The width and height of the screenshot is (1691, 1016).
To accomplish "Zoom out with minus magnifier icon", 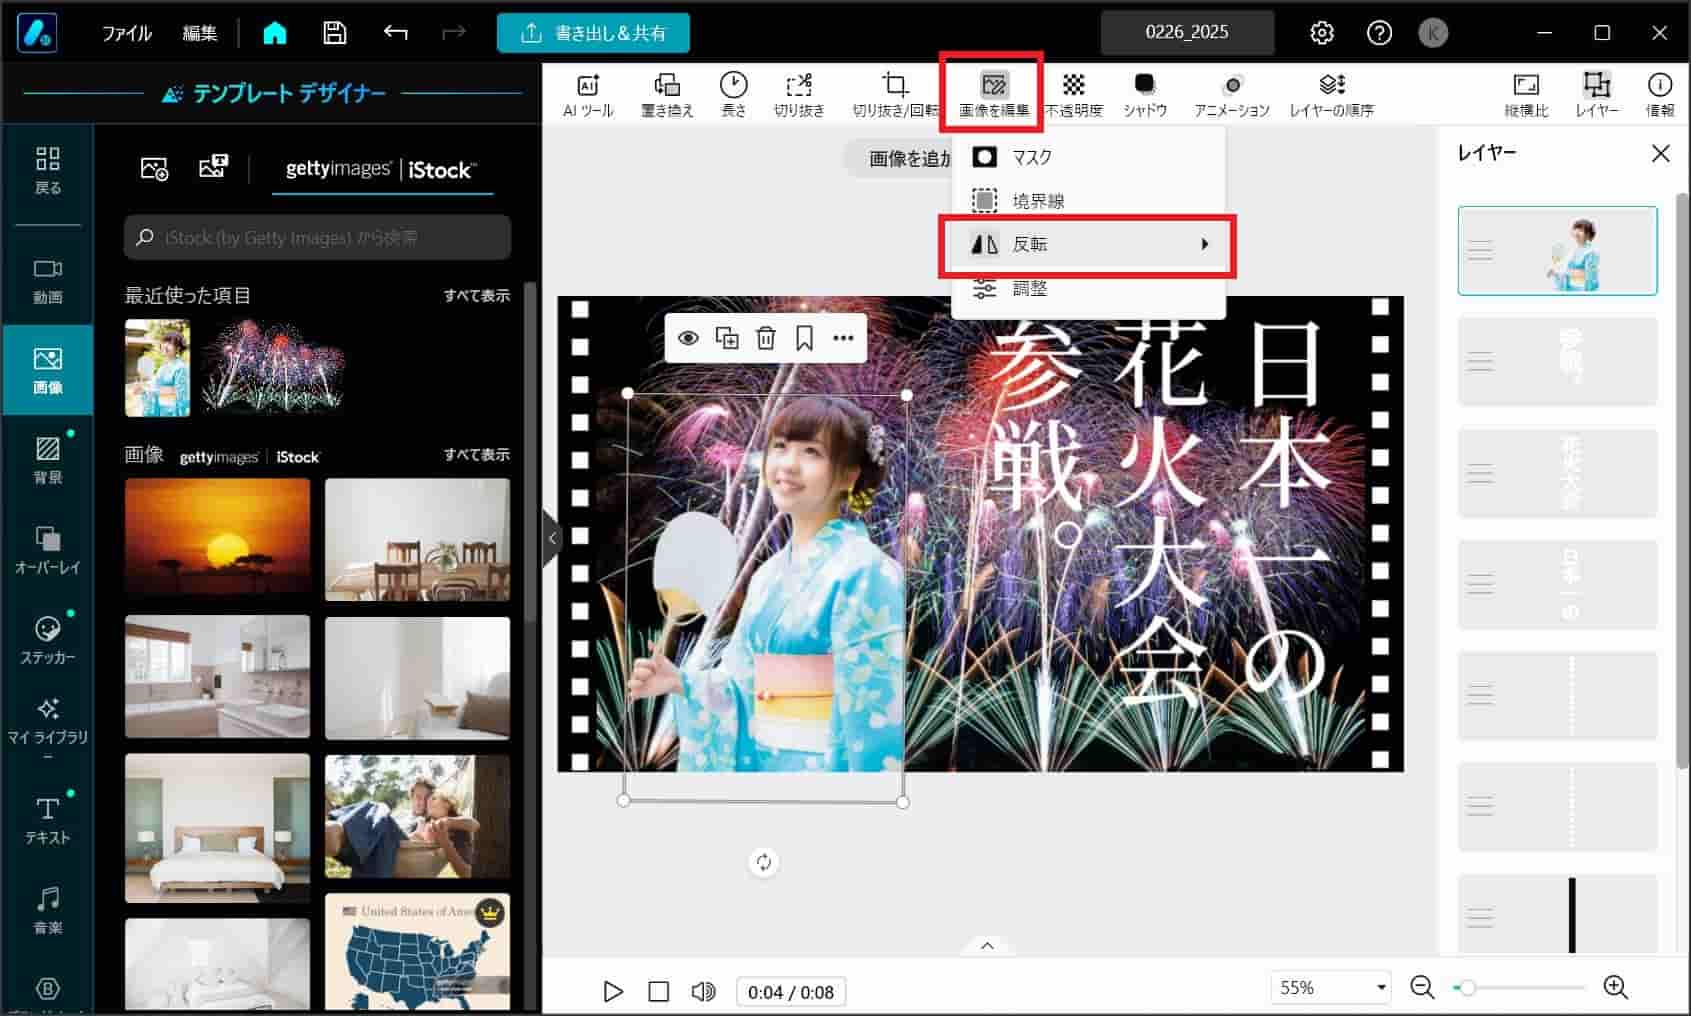I will pyautogui.click(x=1422, y=988).
